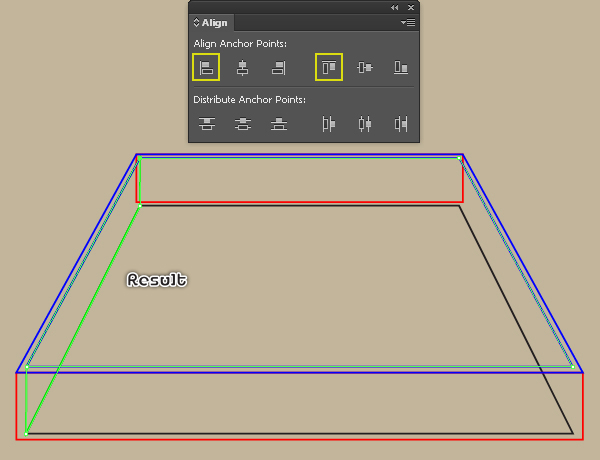The width and height of the screenshot is (600, 460).
Task: Select bottom-left green anchor point
Action: (x=26, y=434)
